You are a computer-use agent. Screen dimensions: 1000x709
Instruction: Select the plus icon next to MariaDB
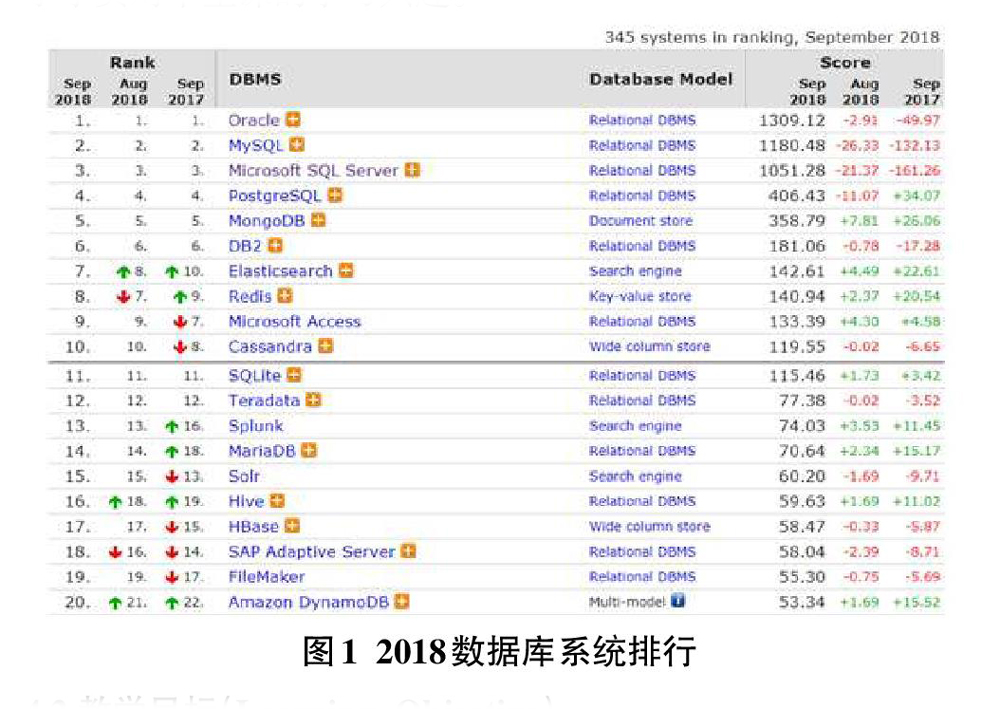309,451
